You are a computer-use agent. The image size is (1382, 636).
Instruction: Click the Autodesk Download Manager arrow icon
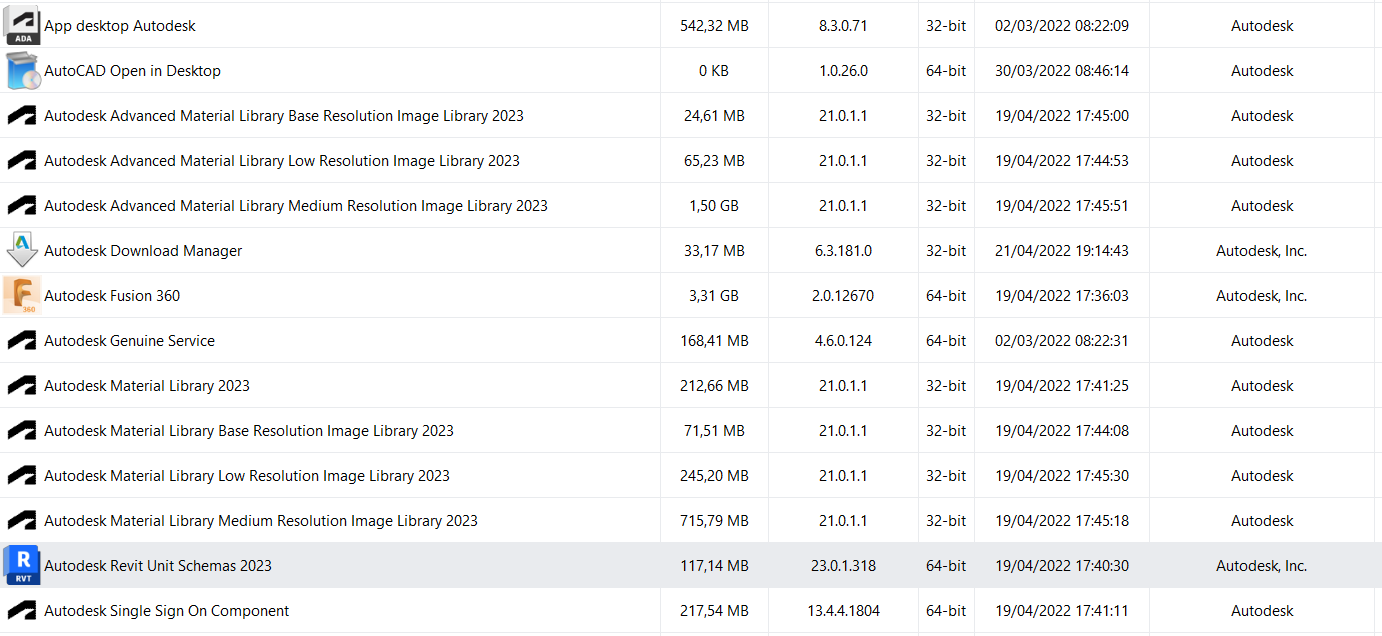click(x=22, y=251)
